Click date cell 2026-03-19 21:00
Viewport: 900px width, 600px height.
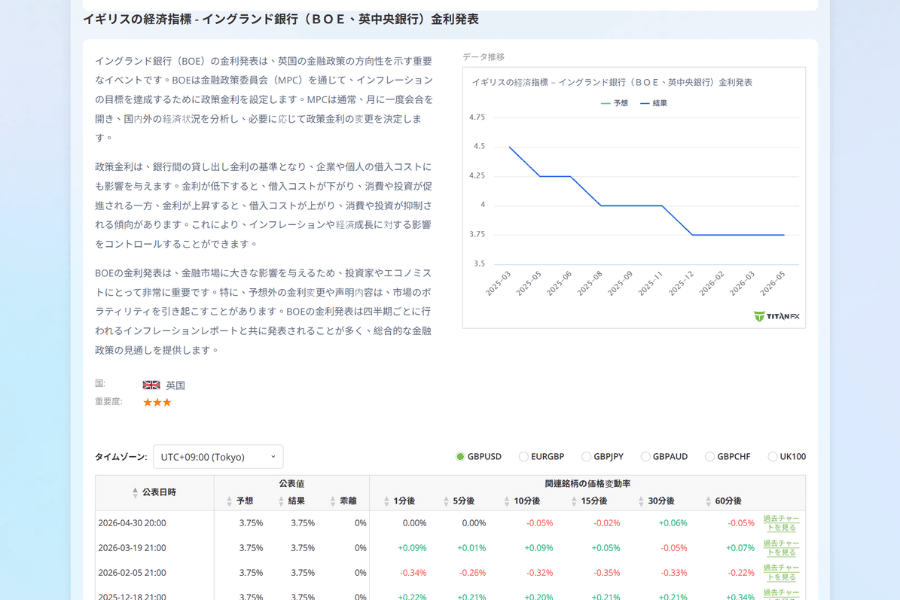coord(132,548)
